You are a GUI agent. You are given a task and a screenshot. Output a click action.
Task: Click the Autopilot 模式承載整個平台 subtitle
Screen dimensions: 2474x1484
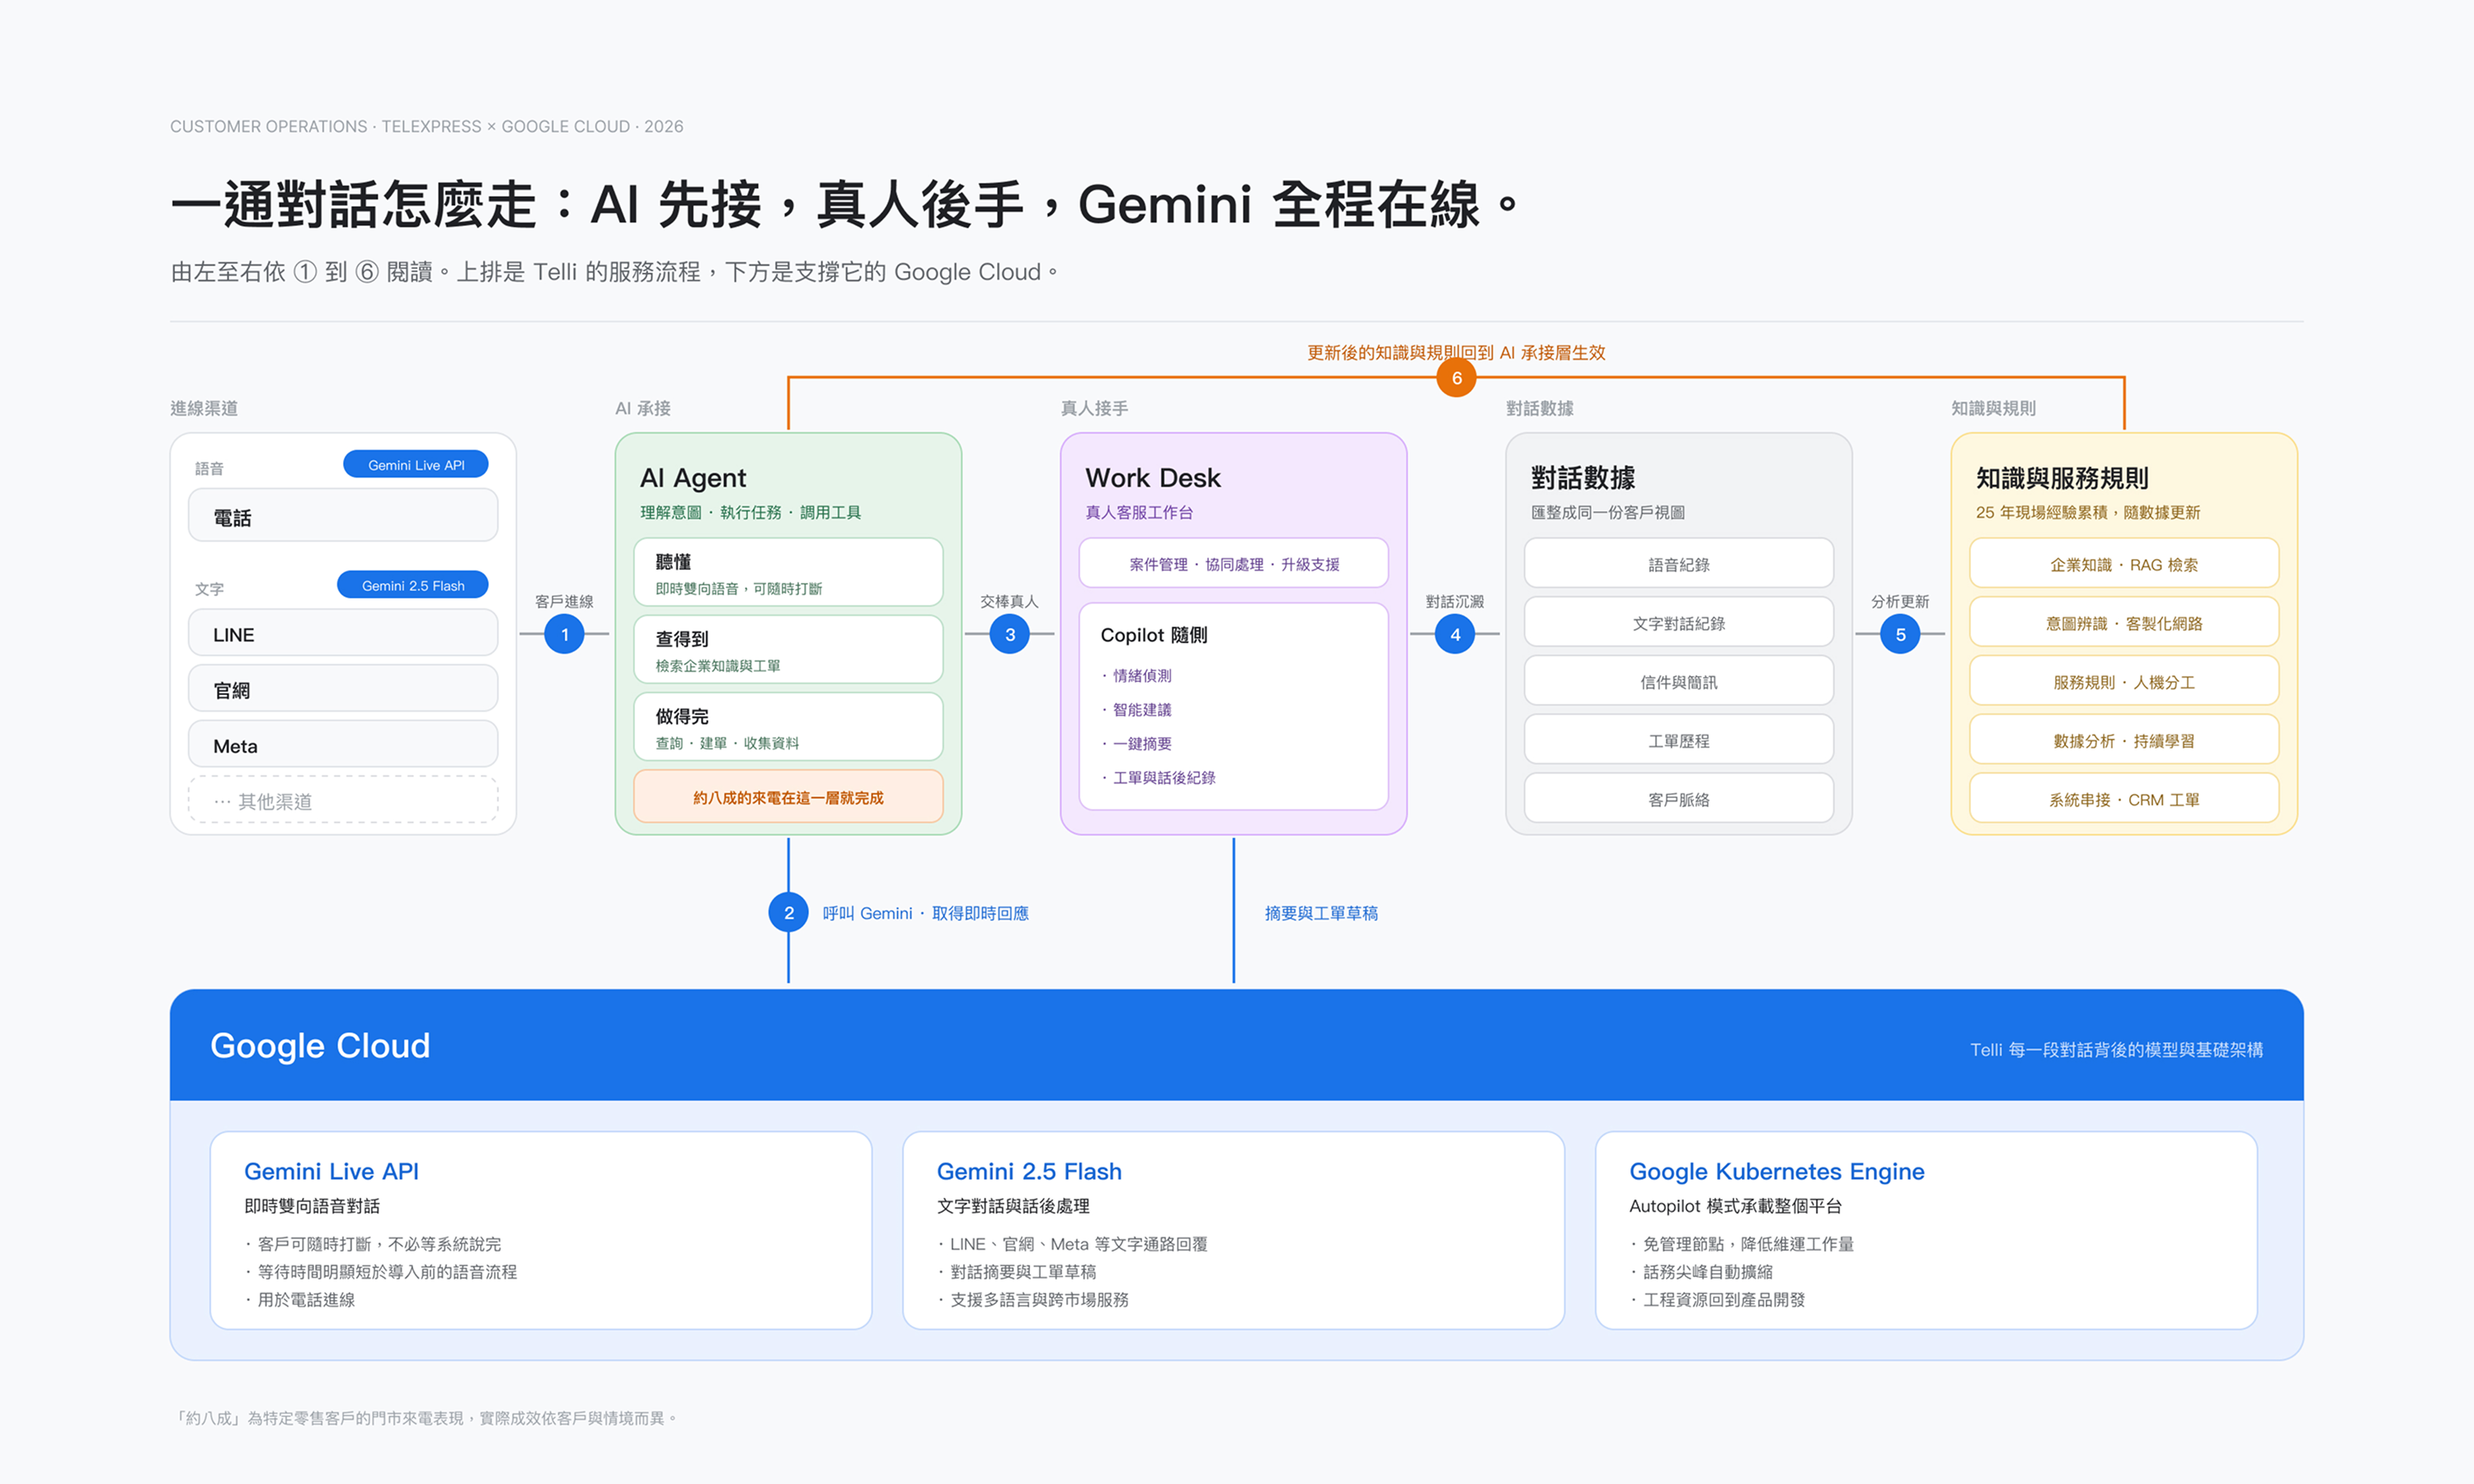pyautogui.click(x=1735, y=1206)
